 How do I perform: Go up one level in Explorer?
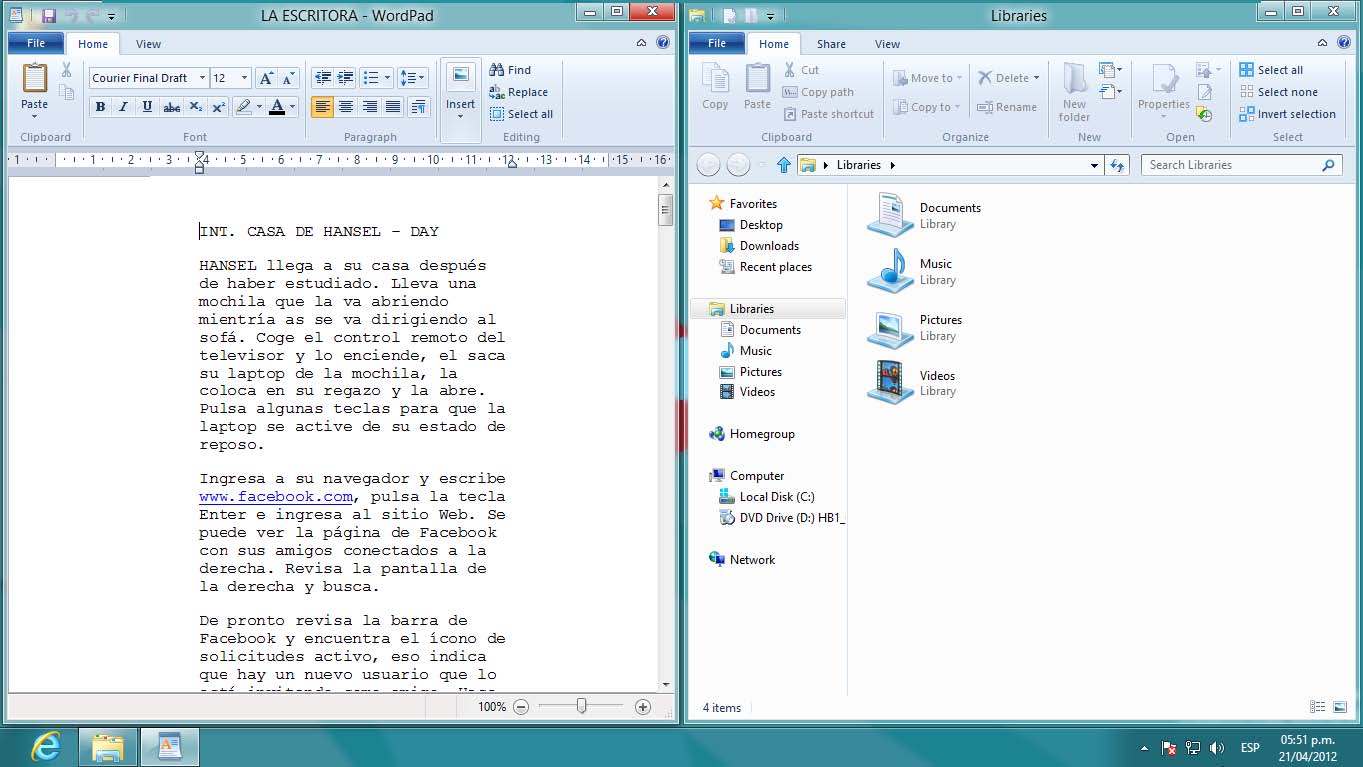click(784, 165)
